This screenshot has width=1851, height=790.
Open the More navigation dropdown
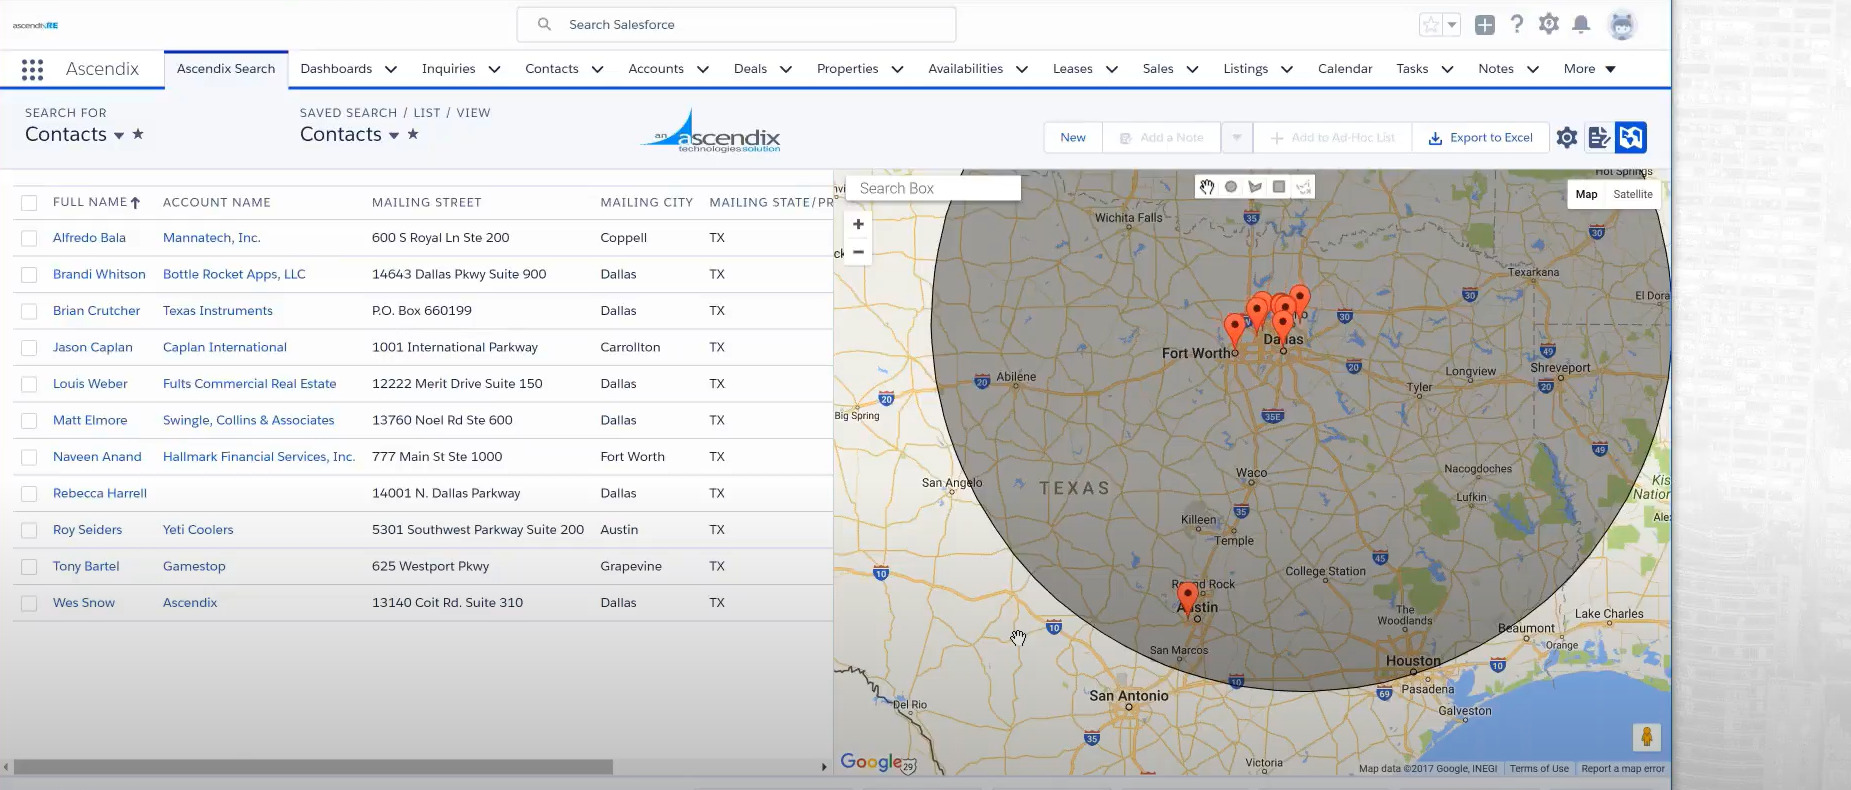(1590, 69)
